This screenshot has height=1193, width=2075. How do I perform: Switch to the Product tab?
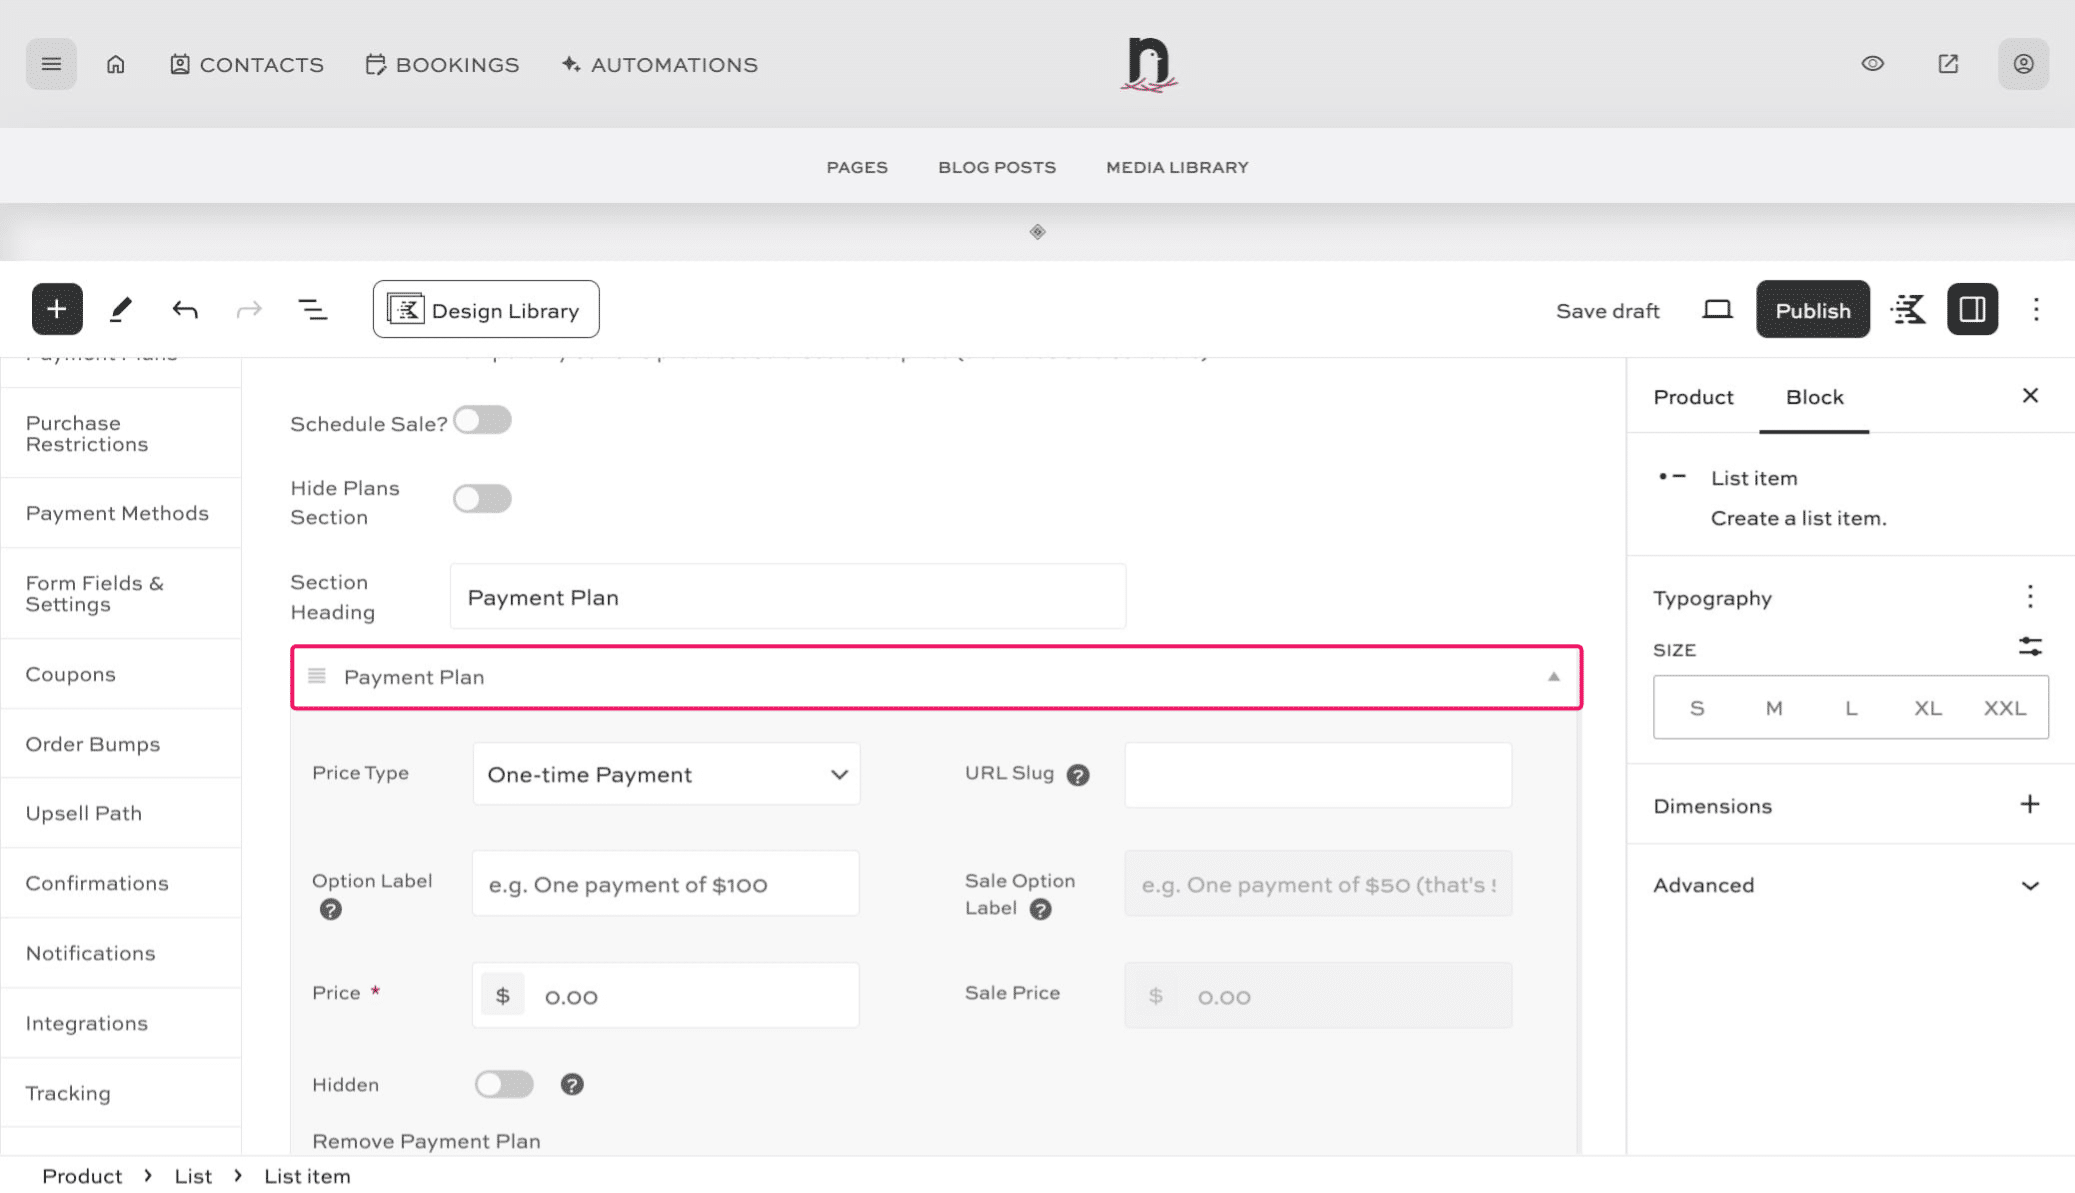[1693, 397]
